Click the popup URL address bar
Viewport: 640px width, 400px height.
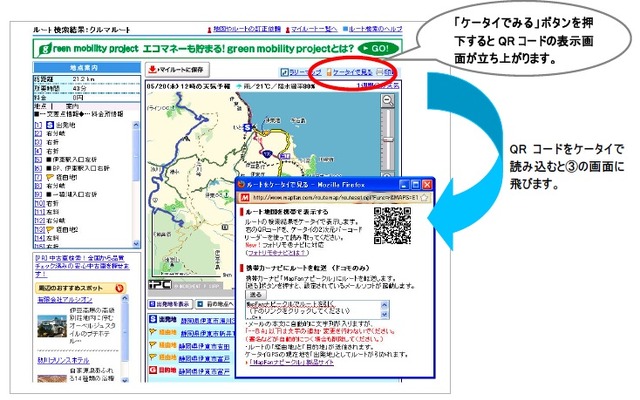[335, 198]
